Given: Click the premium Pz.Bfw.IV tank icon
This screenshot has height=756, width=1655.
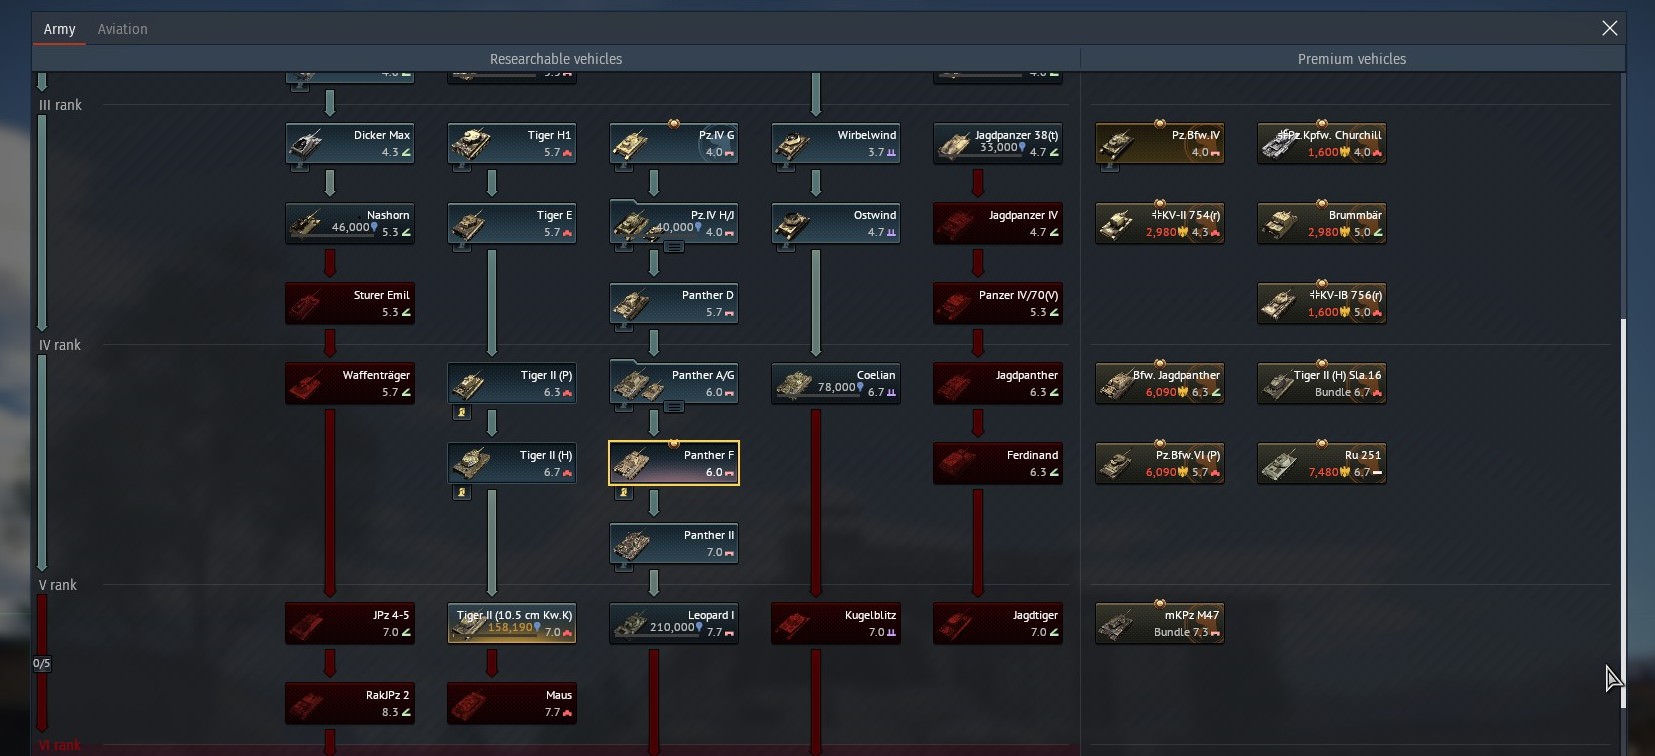Looking at the screenshot, I should 1116,144.
